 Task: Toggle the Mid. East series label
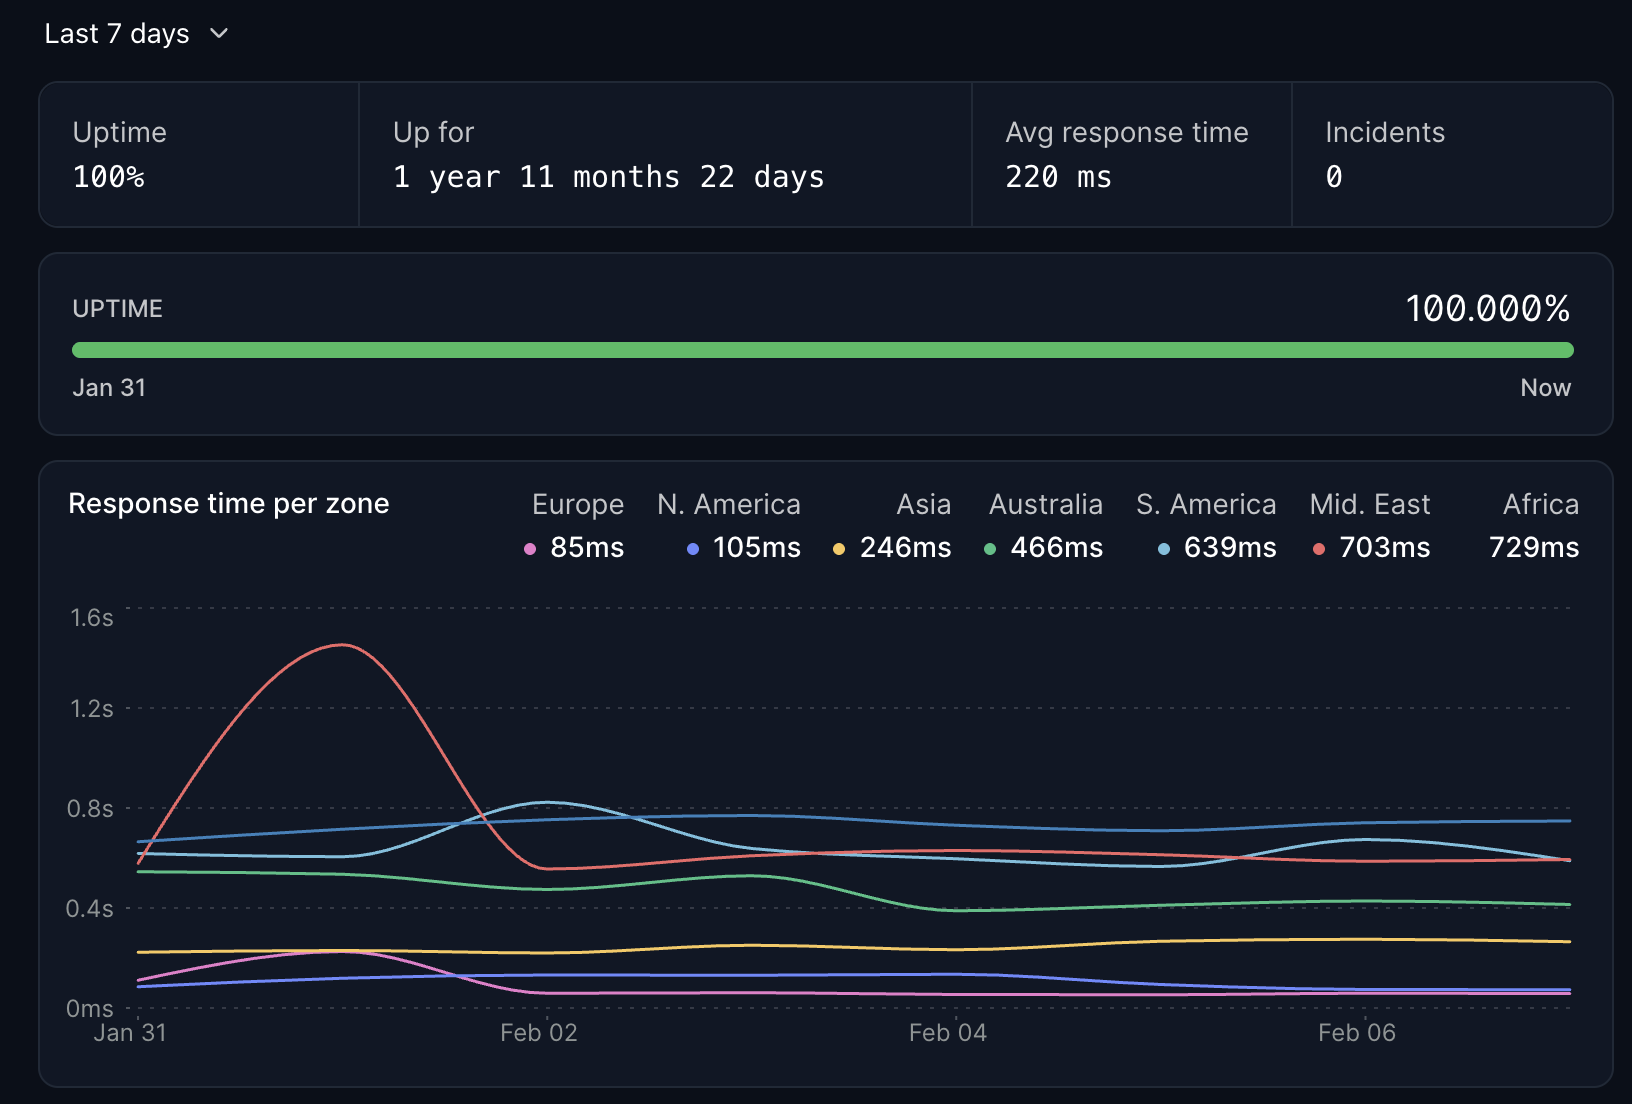tap(1369, 504)
